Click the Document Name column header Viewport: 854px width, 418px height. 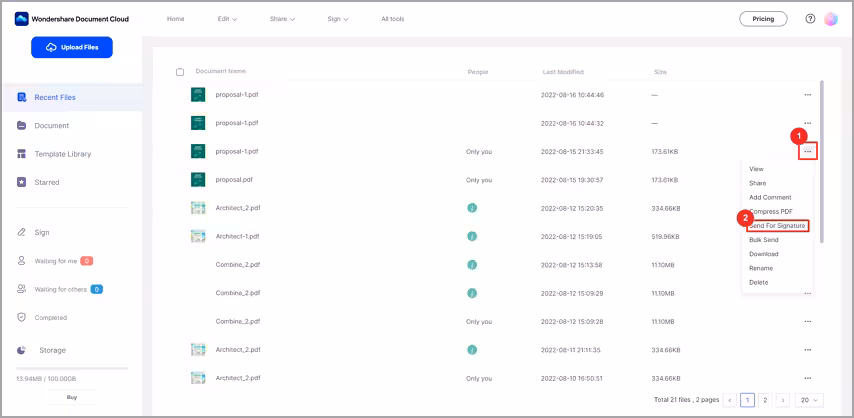(x=221, y=71)
